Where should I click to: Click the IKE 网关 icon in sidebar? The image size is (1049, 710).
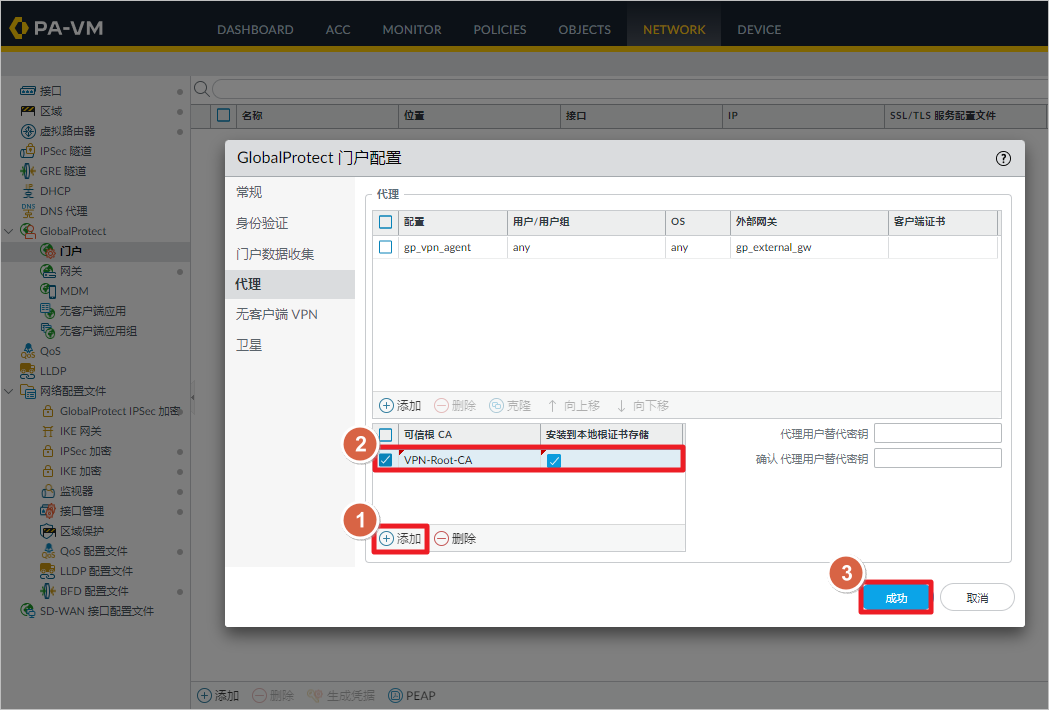pos(47,431)
